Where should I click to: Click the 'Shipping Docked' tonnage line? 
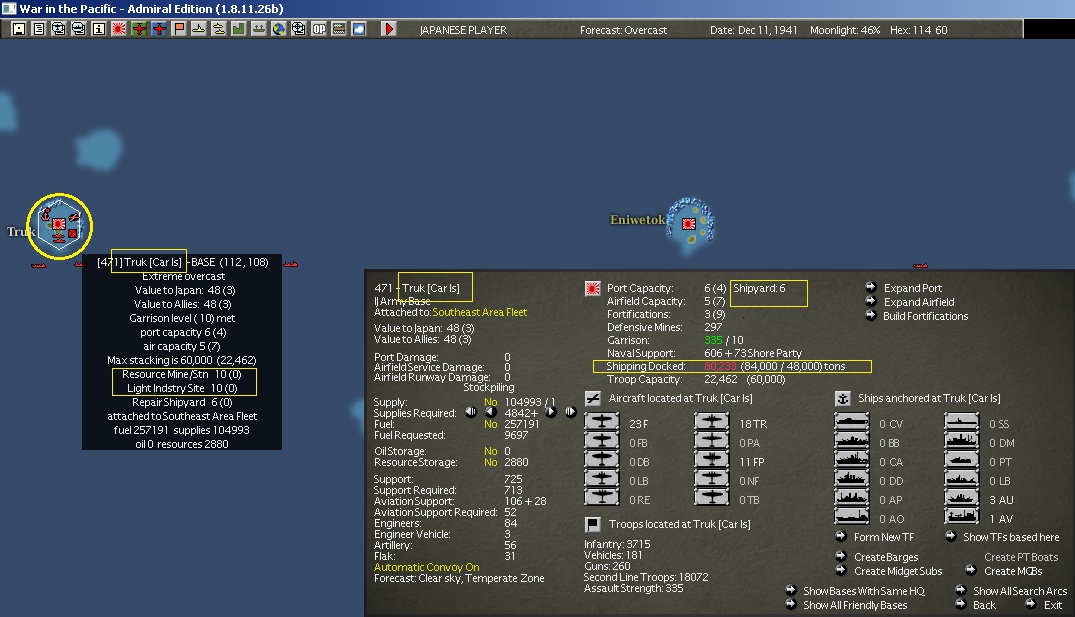point(732,366)
